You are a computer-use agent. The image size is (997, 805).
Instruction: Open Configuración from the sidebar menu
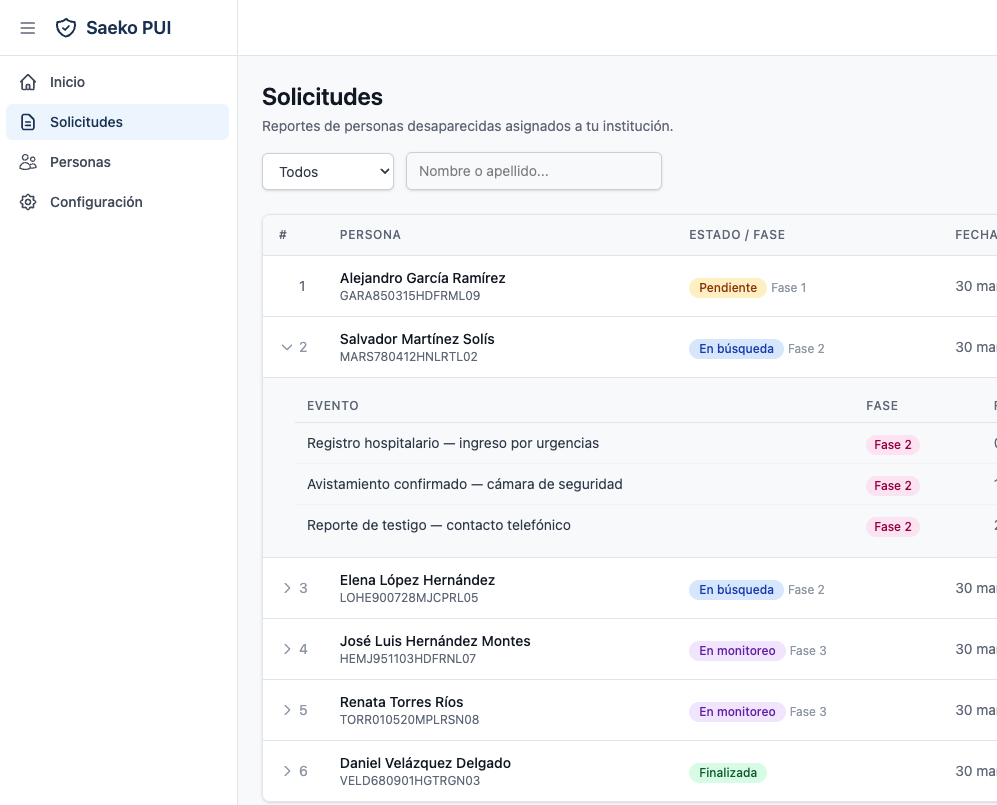(96, 202)
